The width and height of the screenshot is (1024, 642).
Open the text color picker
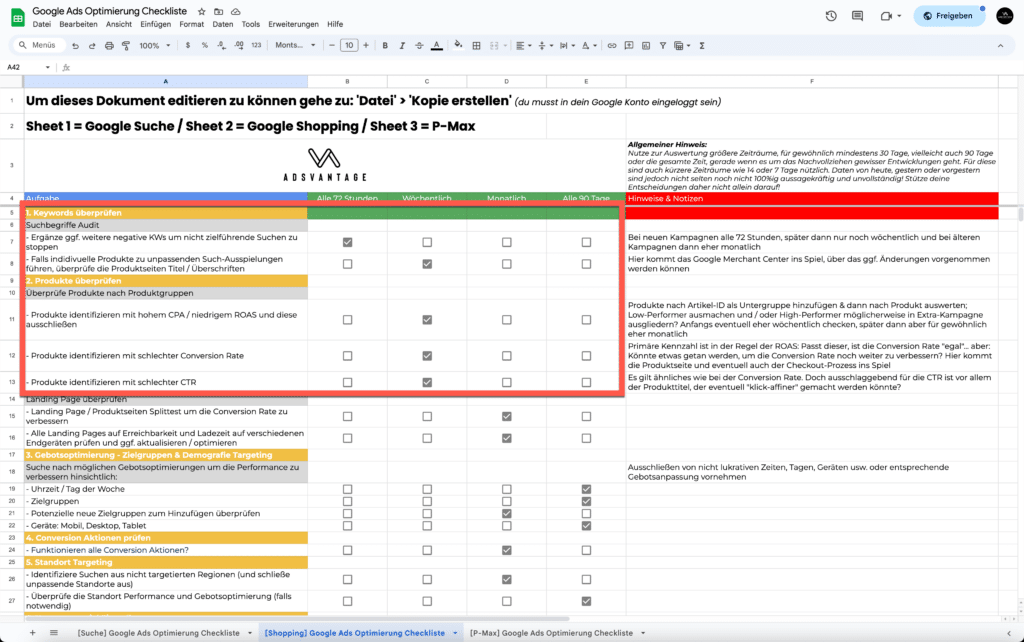point(437,46)
